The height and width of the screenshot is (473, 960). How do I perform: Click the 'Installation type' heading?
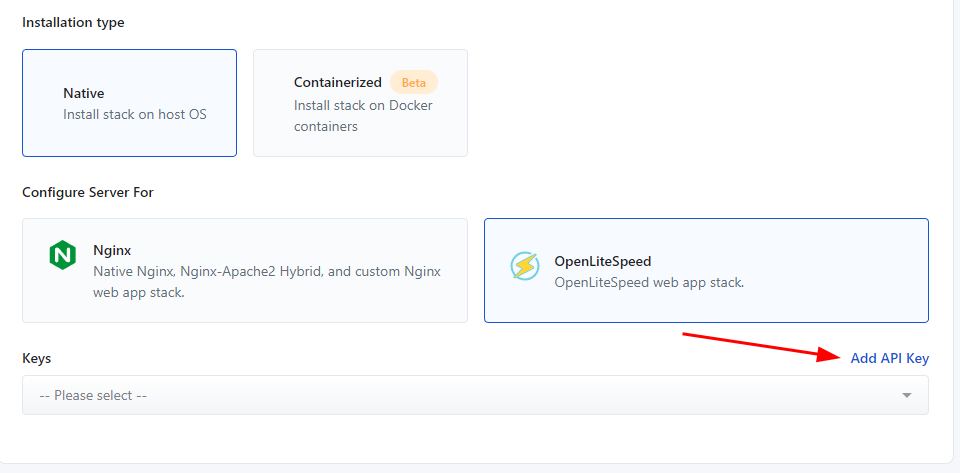(x=73, y=22)
